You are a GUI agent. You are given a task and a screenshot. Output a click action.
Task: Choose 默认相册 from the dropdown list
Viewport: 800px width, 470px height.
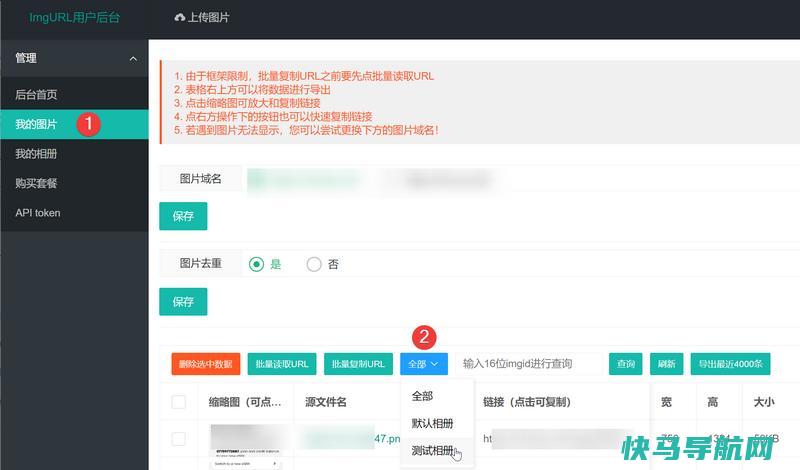click(x=437, y=423)
